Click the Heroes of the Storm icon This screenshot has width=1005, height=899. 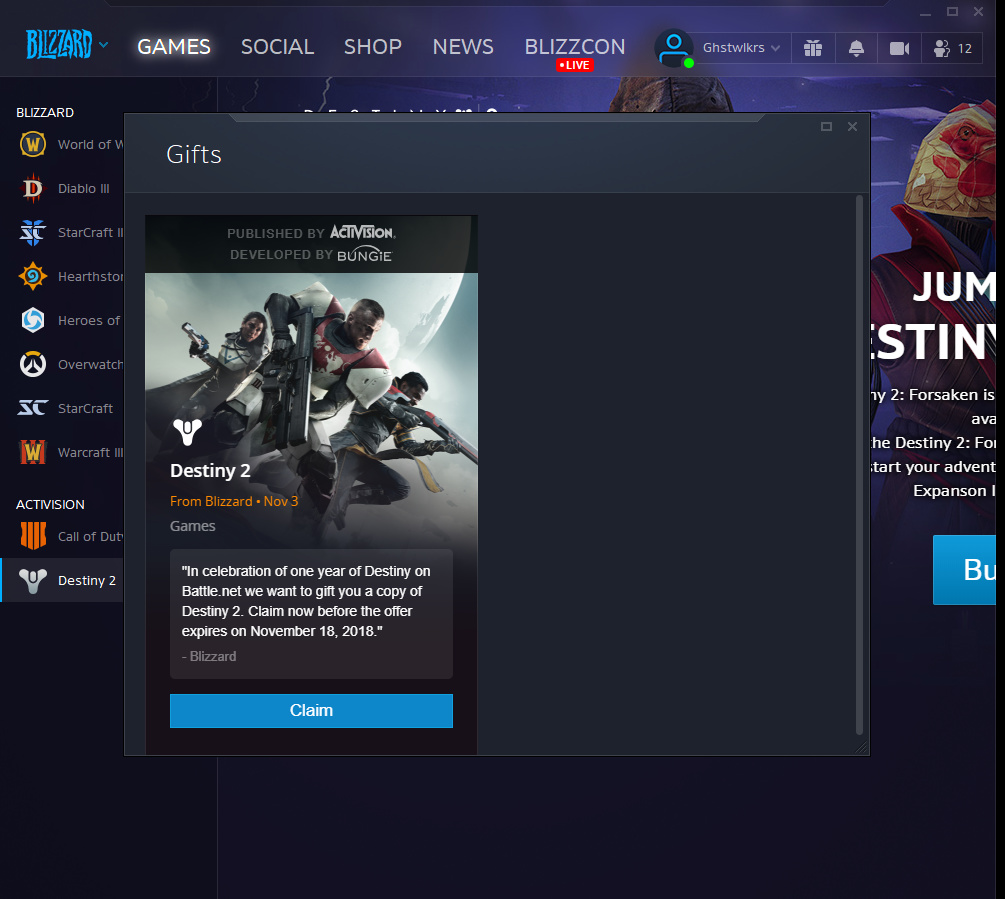click(x=33, y=320)
